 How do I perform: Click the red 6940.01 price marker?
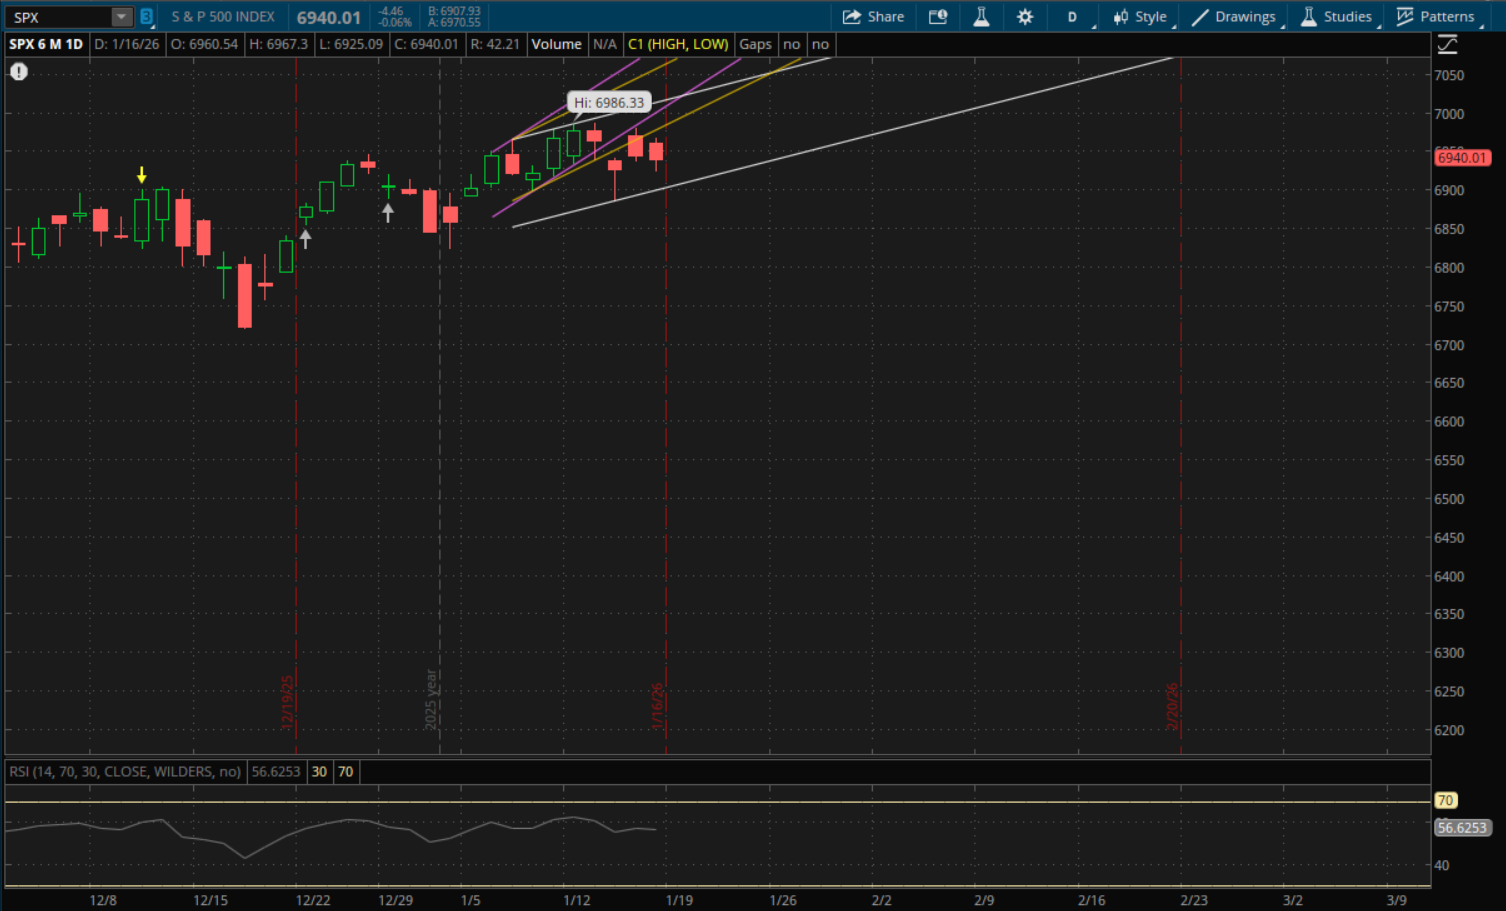click(x=1461, y=158)
